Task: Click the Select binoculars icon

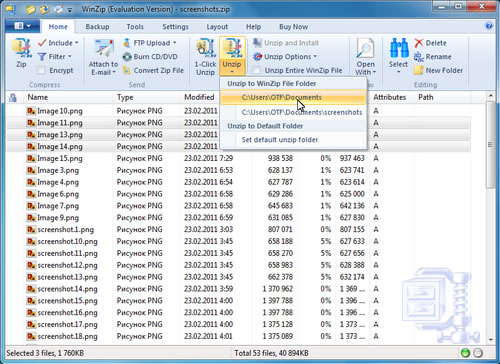Action: pyautogui.click(x=399, y=49)
